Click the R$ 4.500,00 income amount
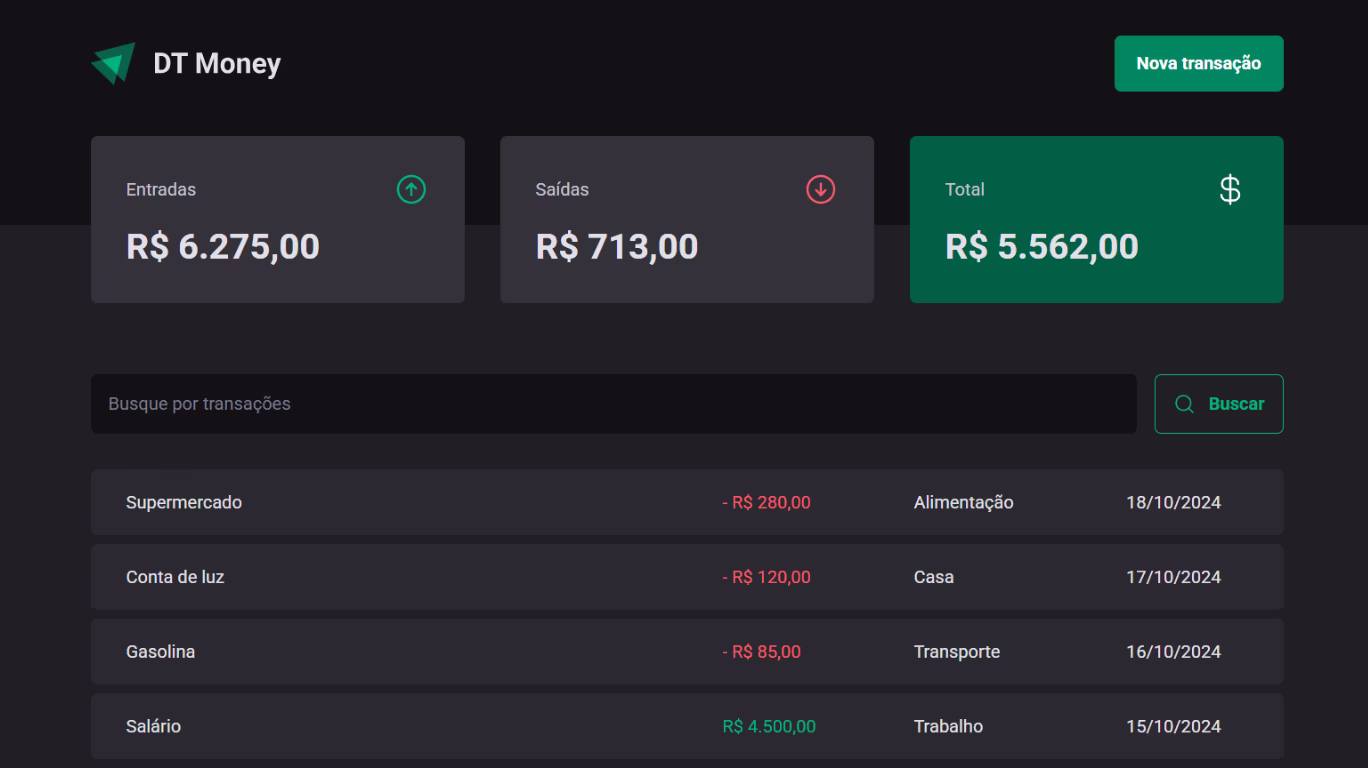1368x768 pixels. click(x=769, y=727)
